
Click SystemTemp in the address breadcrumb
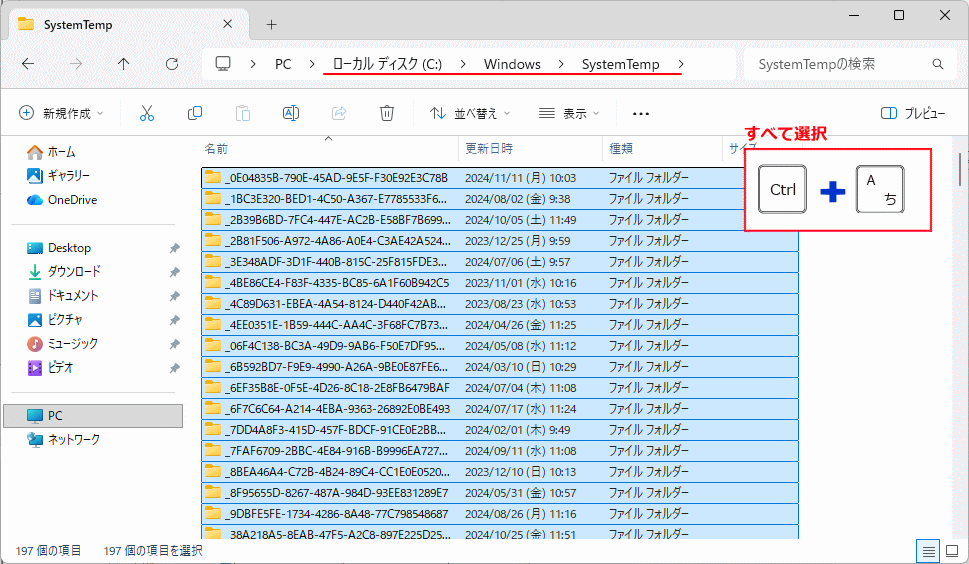click(620, 64)
